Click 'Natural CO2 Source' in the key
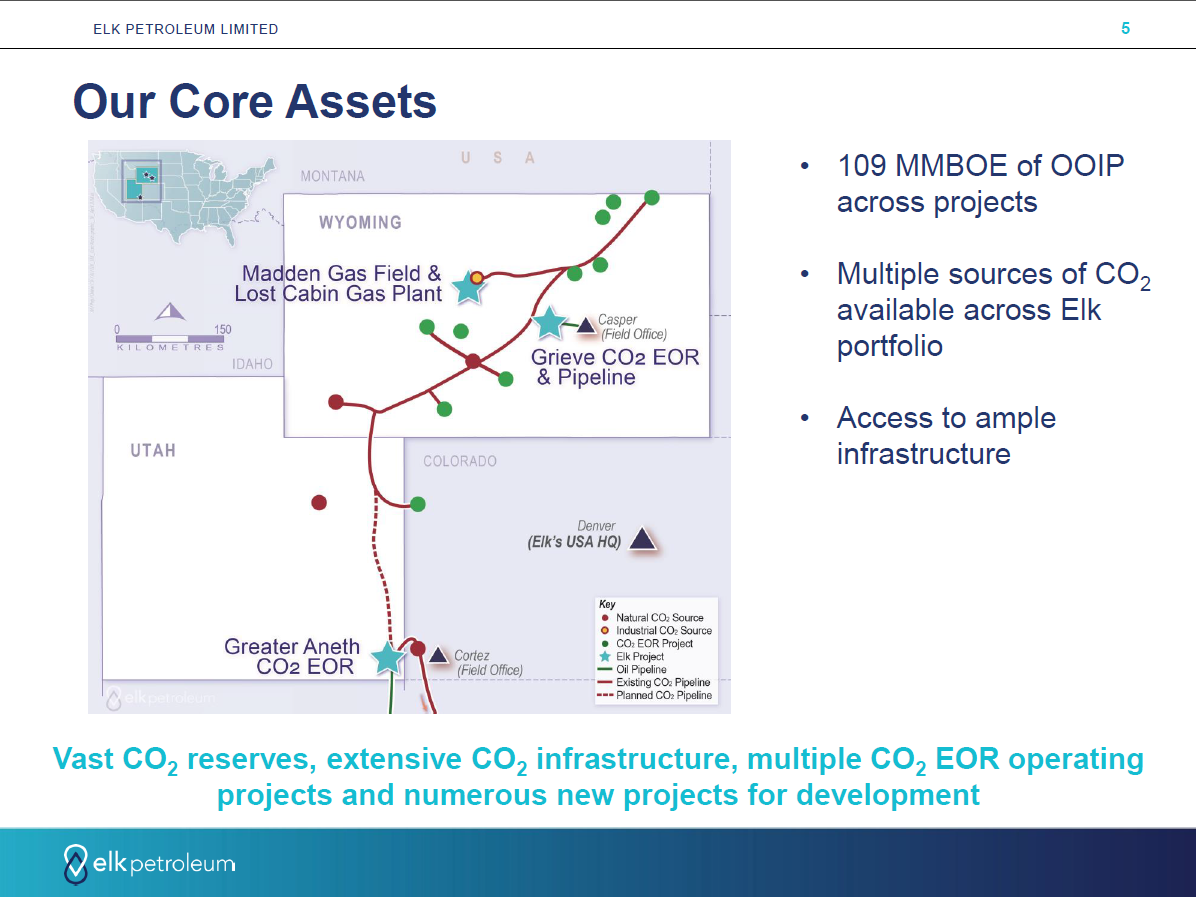This screenshot has width=1196, height=897. [x=659, y=618]
